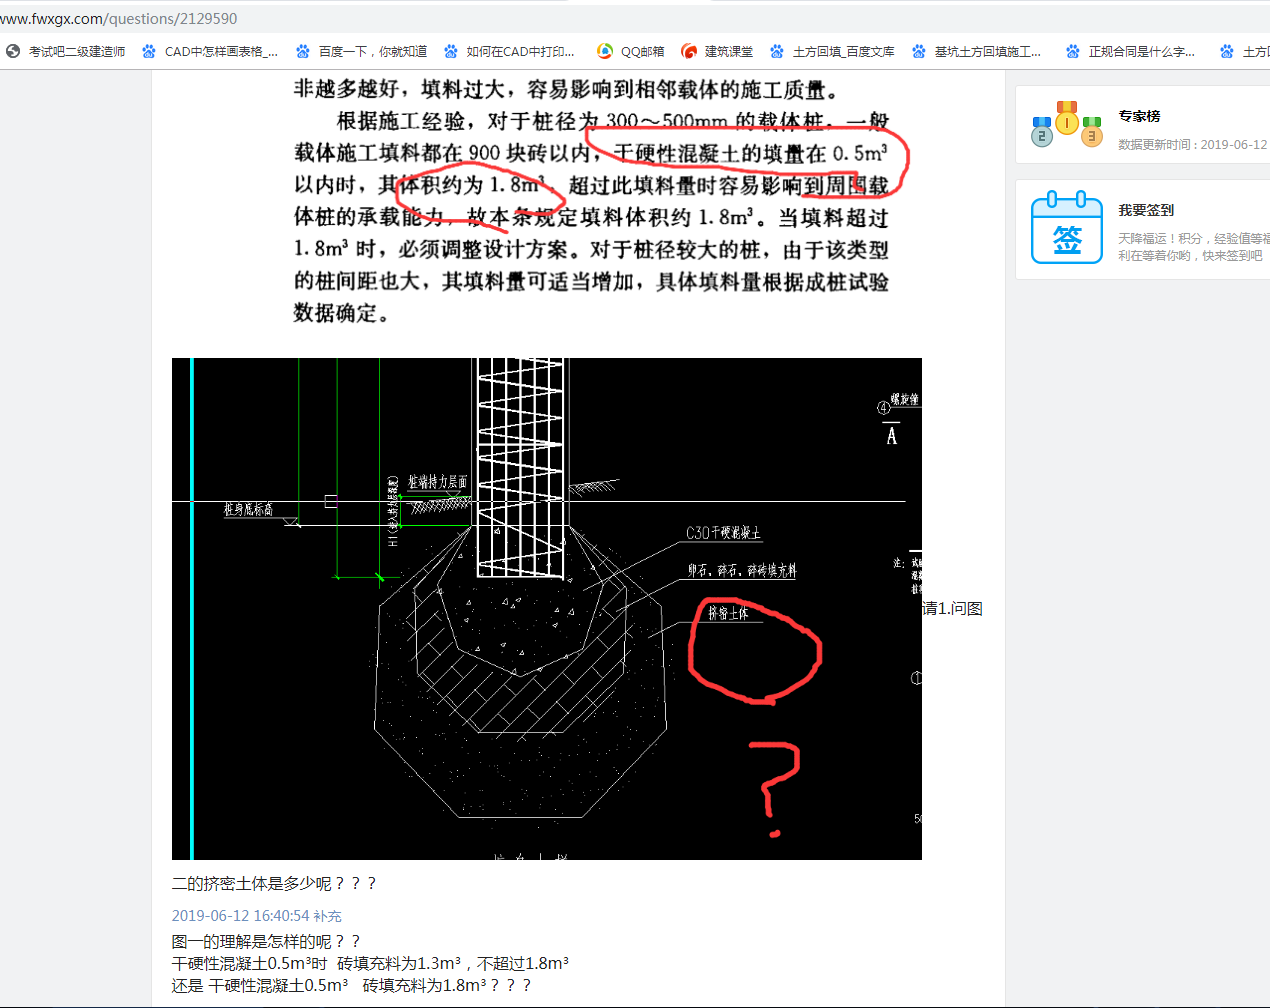Click the globe icon of 考试吧二级建造师
Screen dimensions: 1270x1008
click(x=13, y=51)
